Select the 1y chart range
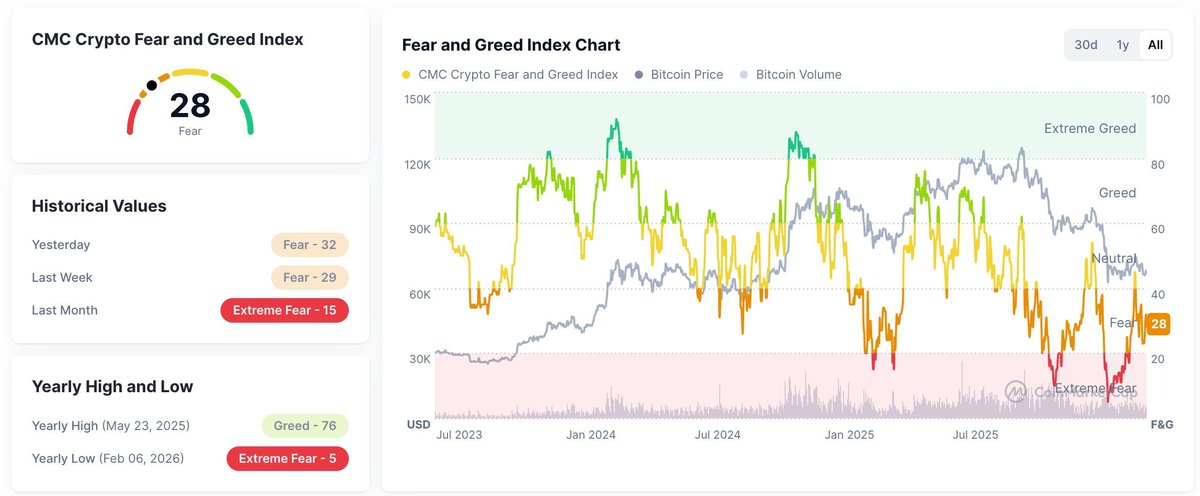1200x496 pixels. pyautogui.click(x=1122, y=45)
